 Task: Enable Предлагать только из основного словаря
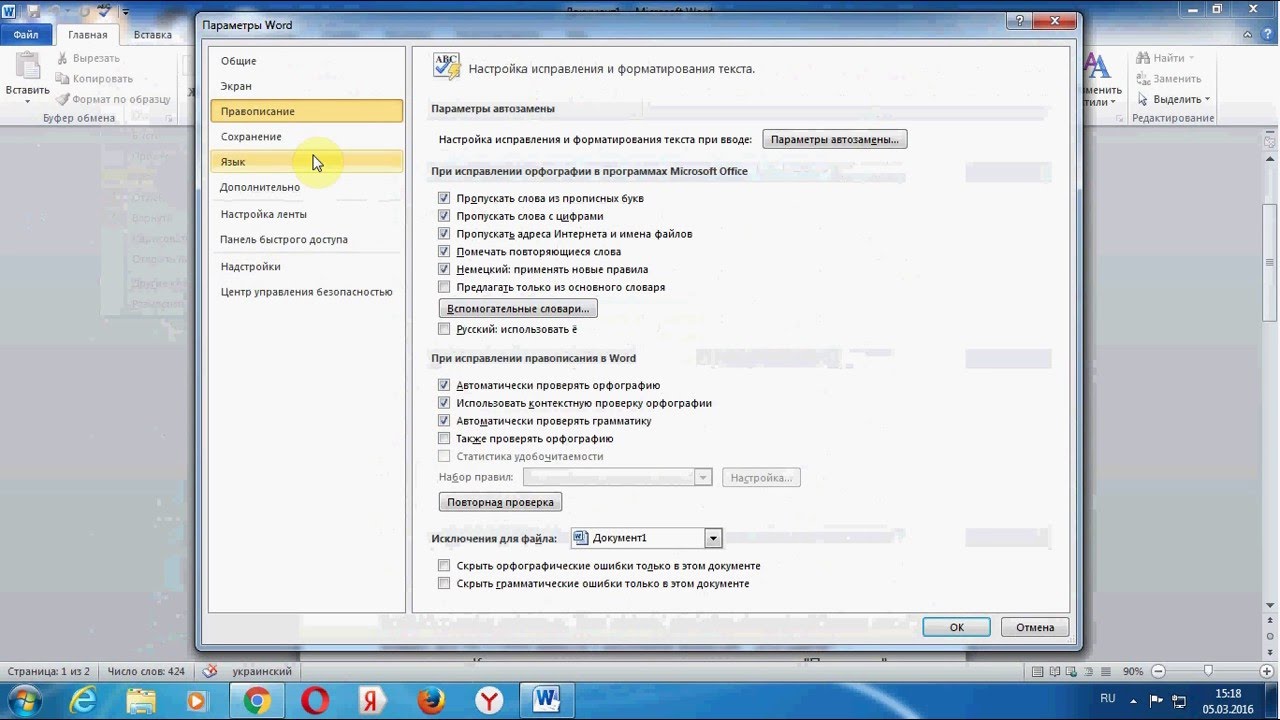pos(444,287)
